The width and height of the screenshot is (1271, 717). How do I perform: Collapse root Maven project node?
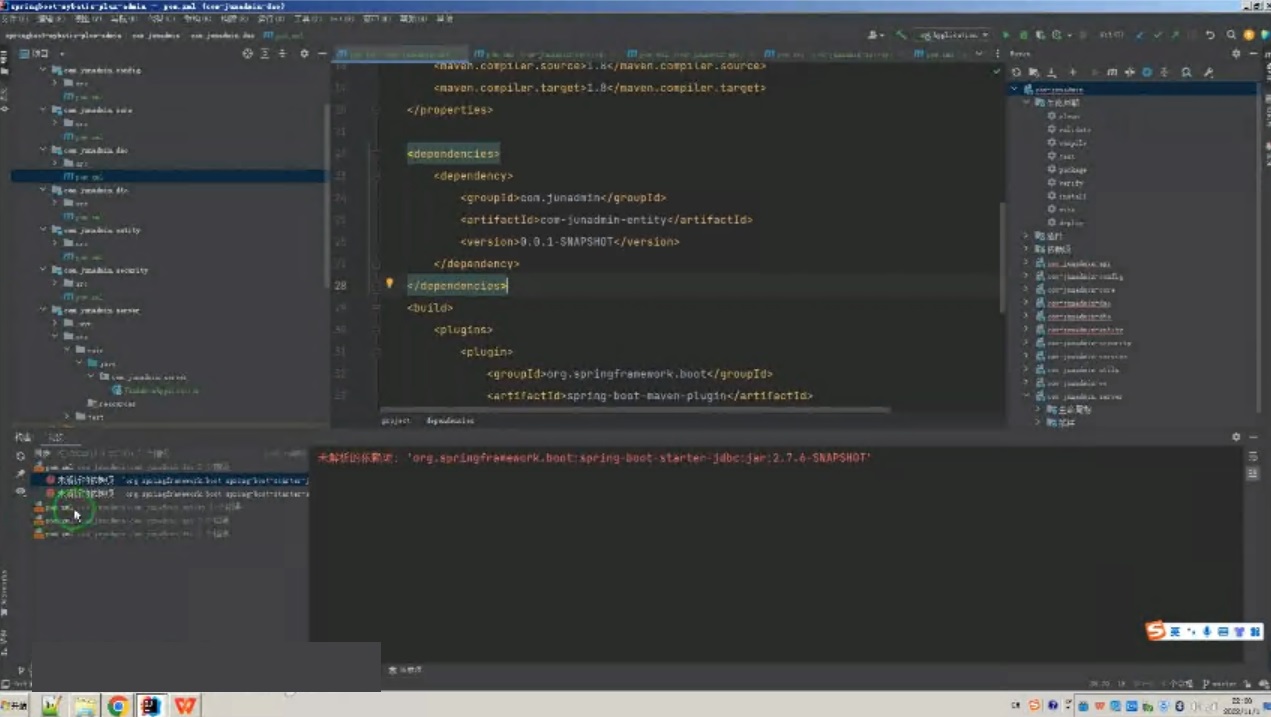(1015, 89)
